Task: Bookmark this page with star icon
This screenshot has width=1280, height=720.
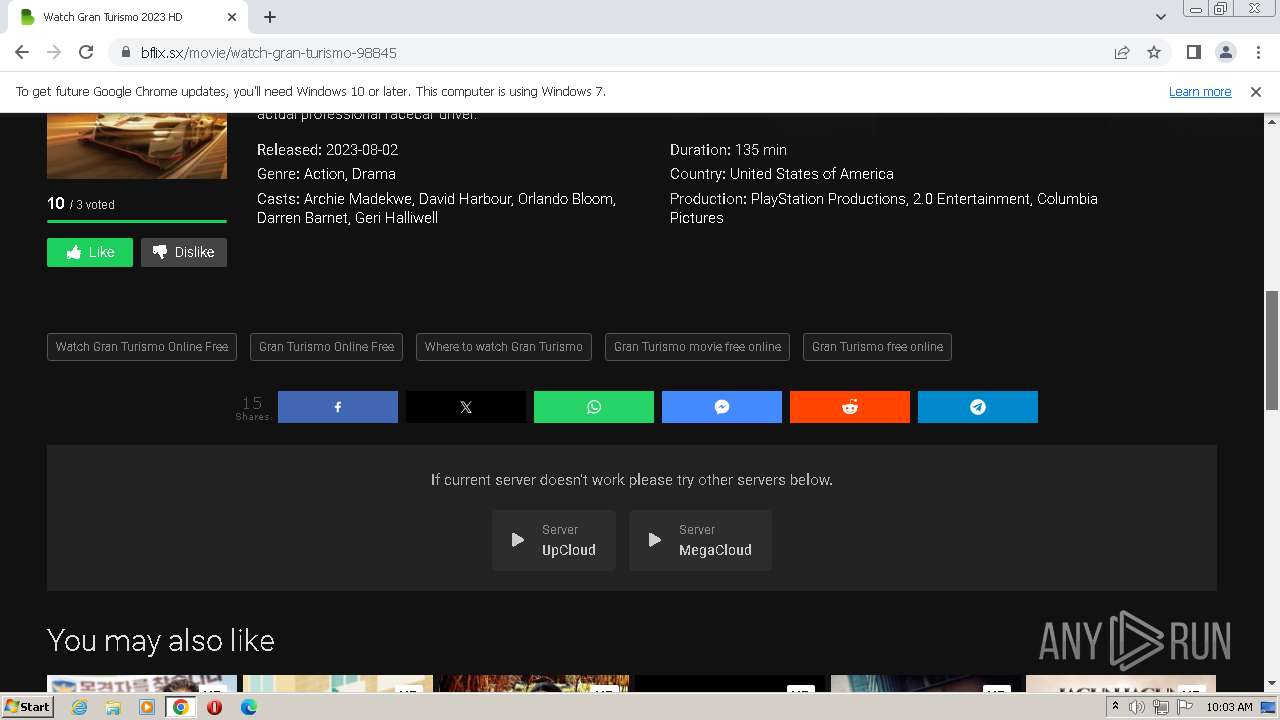Action: coord(1154,52)
